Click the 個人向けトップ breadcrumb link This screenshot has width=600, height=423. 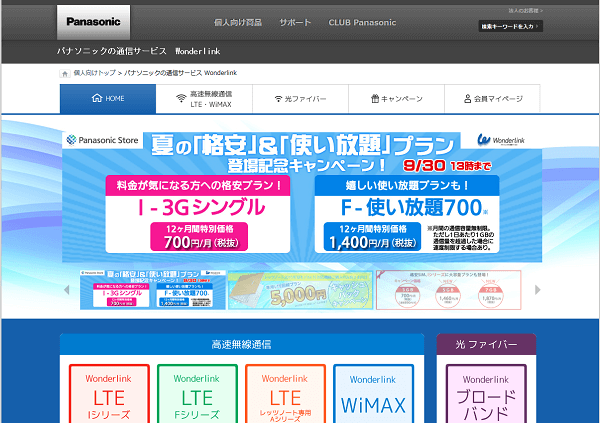tap(95, 73)
